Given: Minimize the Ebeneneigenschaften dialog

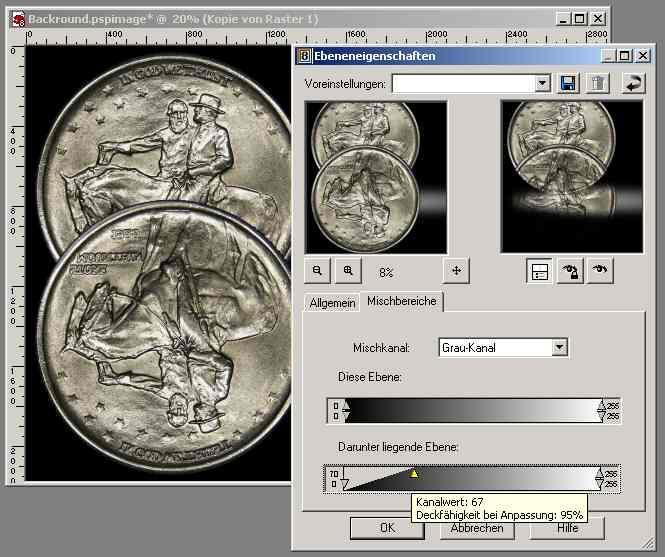Looking at the screenshot, I should point(608,56).
